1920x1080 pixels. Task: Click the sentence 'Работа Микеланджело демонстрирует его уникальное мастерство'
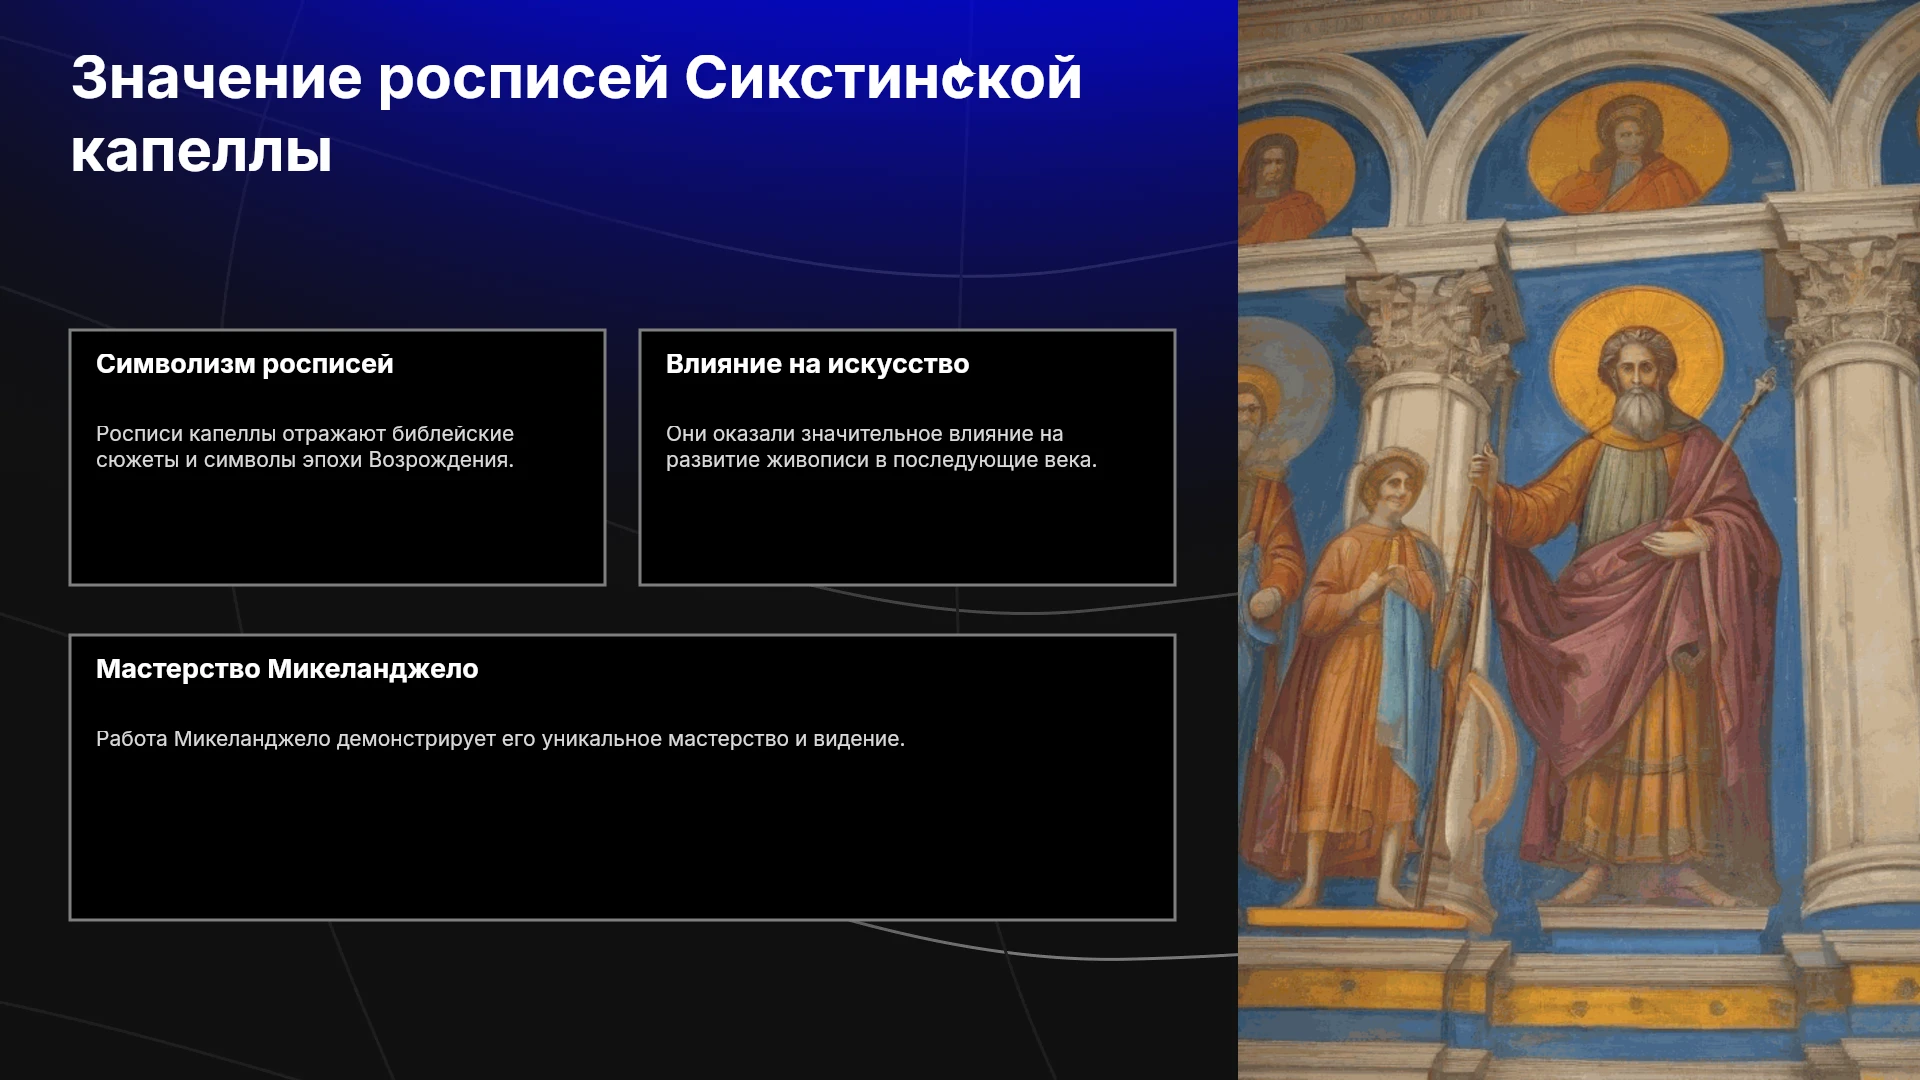(500, 739)
